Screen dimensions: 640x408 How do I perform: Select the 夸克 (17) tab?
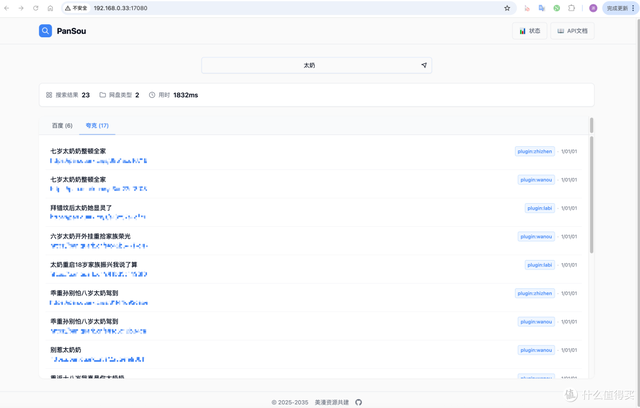point(97,126)
